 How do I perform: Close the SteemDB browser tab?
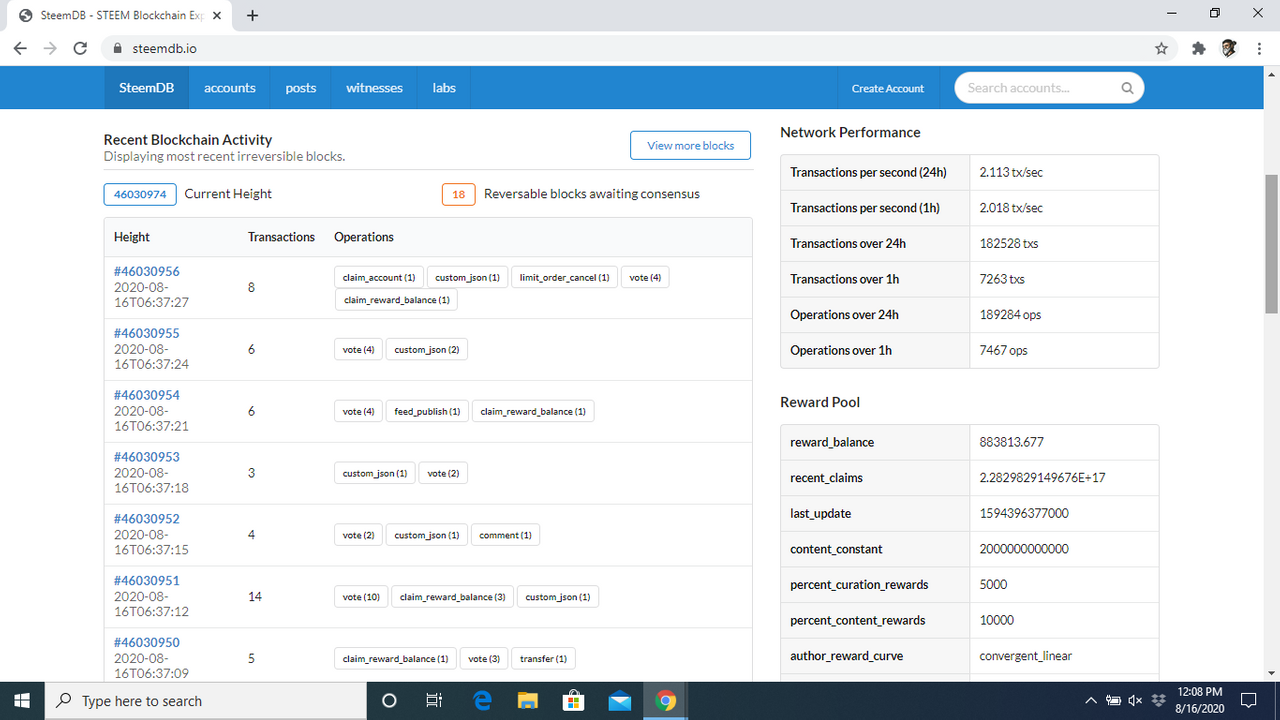(217, 16)
